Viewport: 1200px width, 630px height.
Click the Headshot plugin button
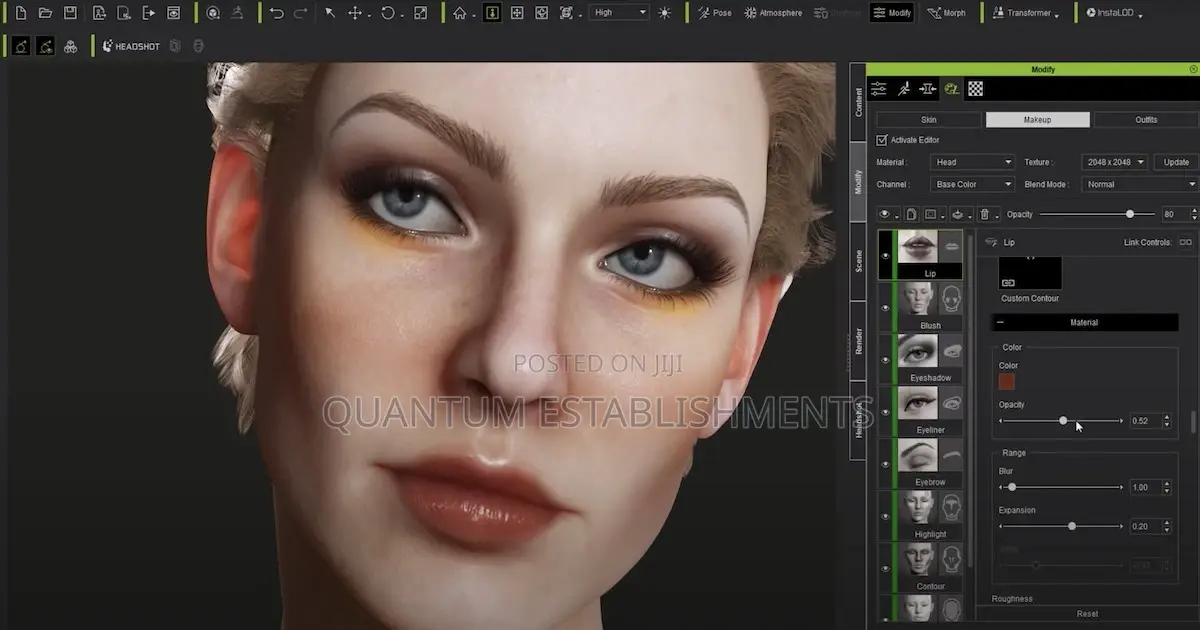click(131, 46)
